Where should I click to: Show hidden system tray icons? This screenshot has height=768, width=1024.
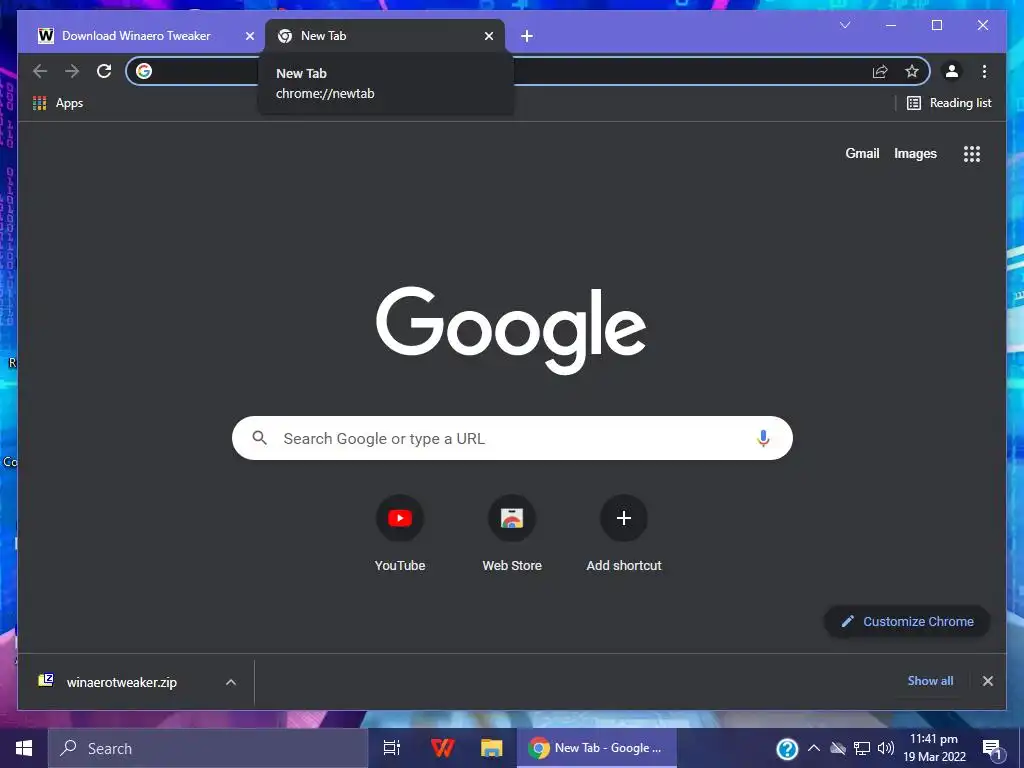pyautogui.click(x=814, y=748)
